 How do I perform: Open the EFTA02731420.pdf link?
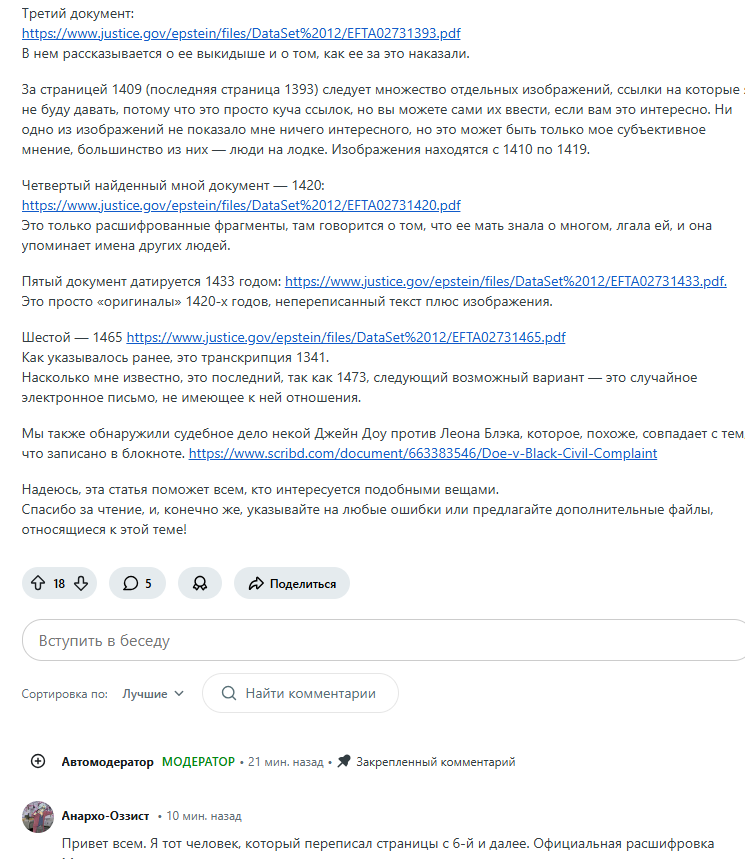[x=241, y=205]
